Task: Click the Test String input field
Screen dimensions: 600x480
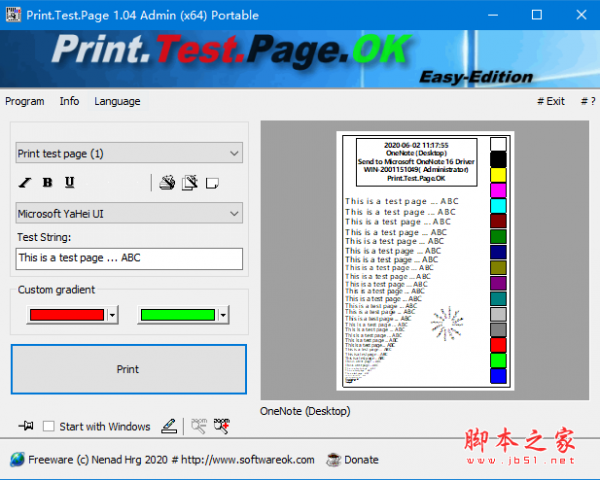Action: 129,258
